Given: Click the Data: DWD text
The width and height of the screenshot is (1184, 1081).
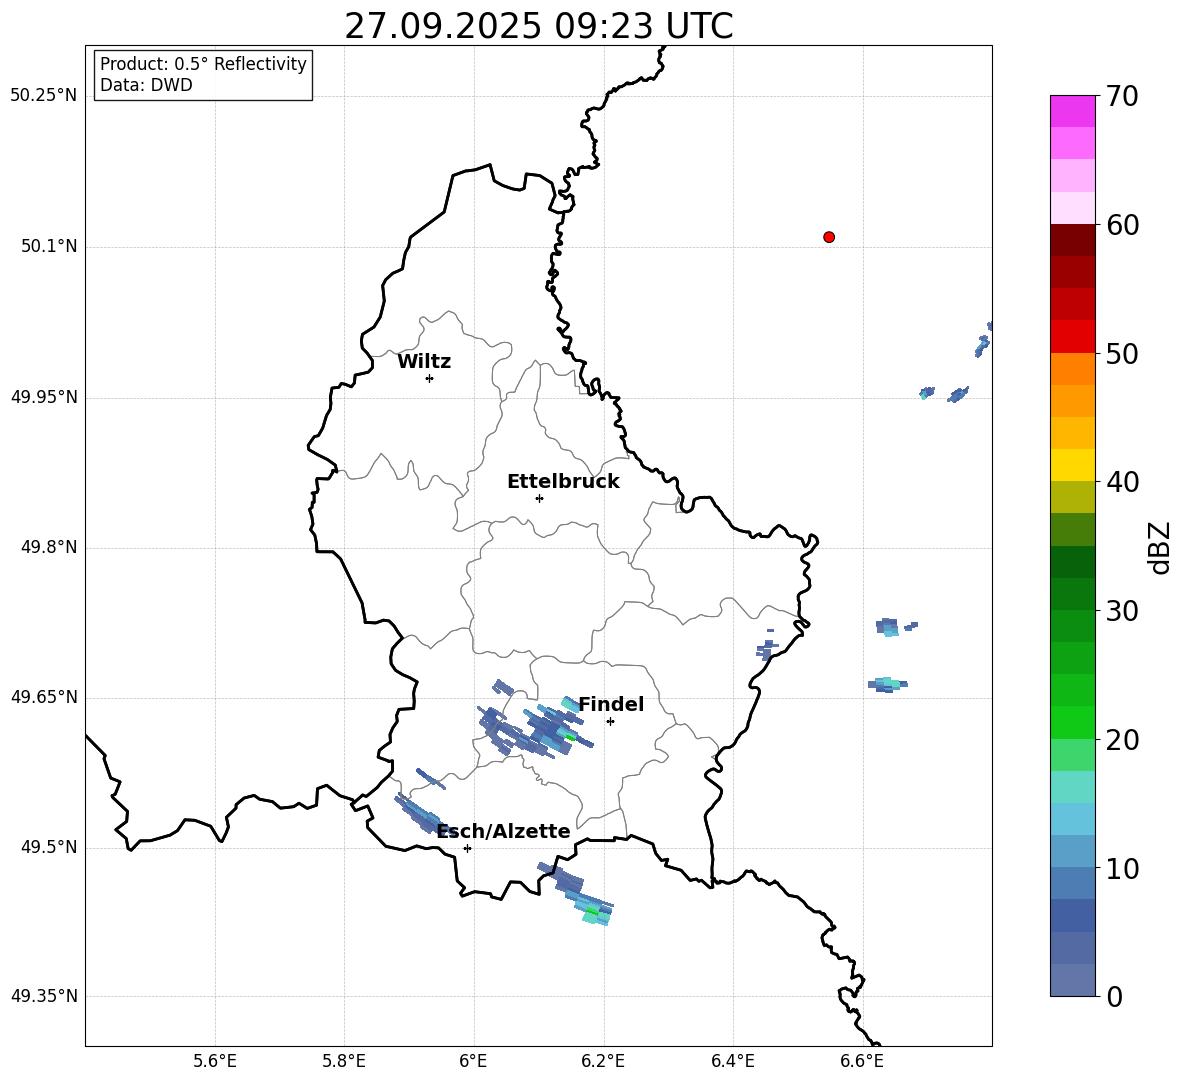Looking at the screenshot, I should point(146,85).
